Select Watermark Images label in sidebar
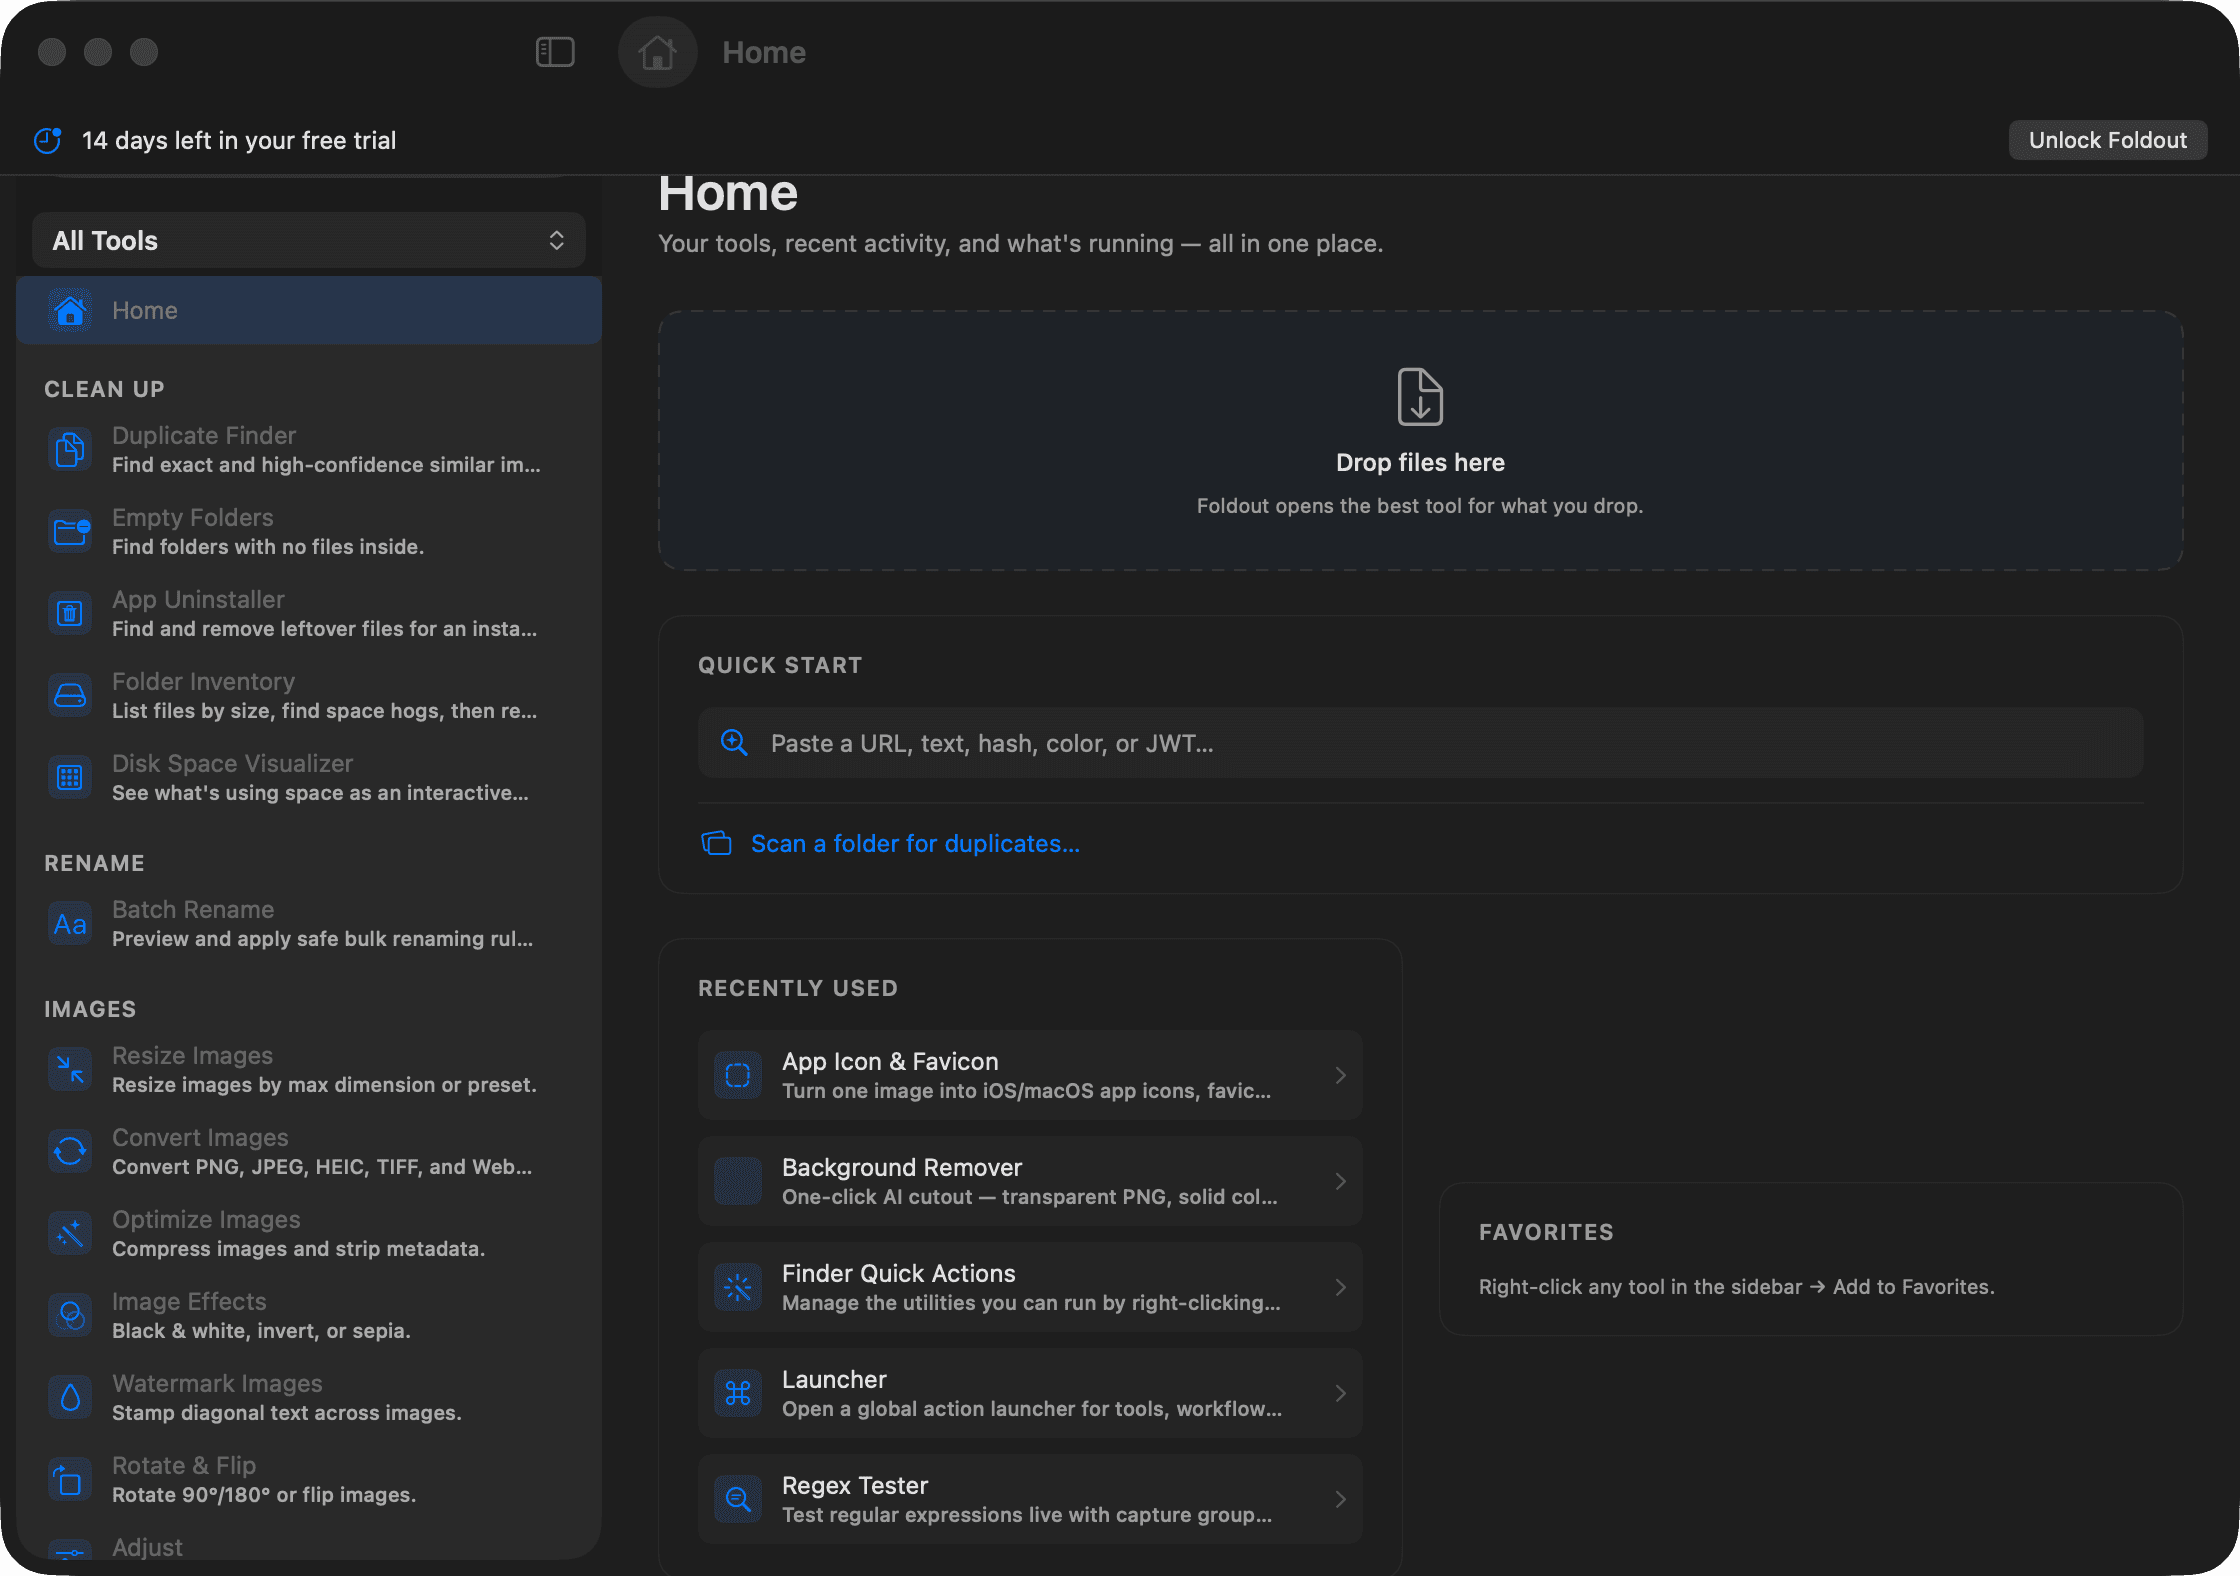 [x=217, y=1383]
